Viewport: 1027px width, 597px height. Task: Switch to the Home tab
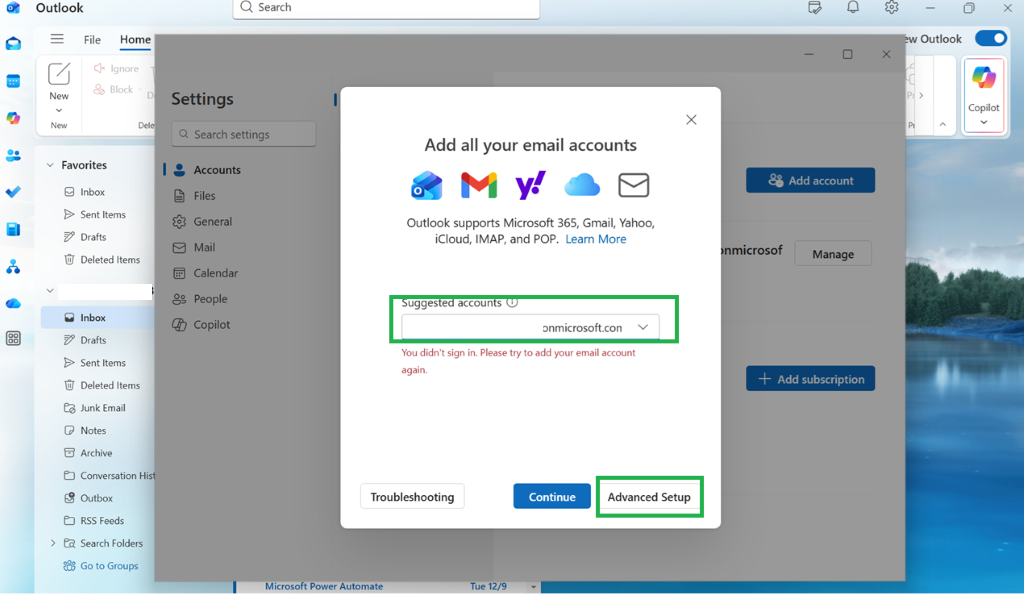[x=135, y=40]
